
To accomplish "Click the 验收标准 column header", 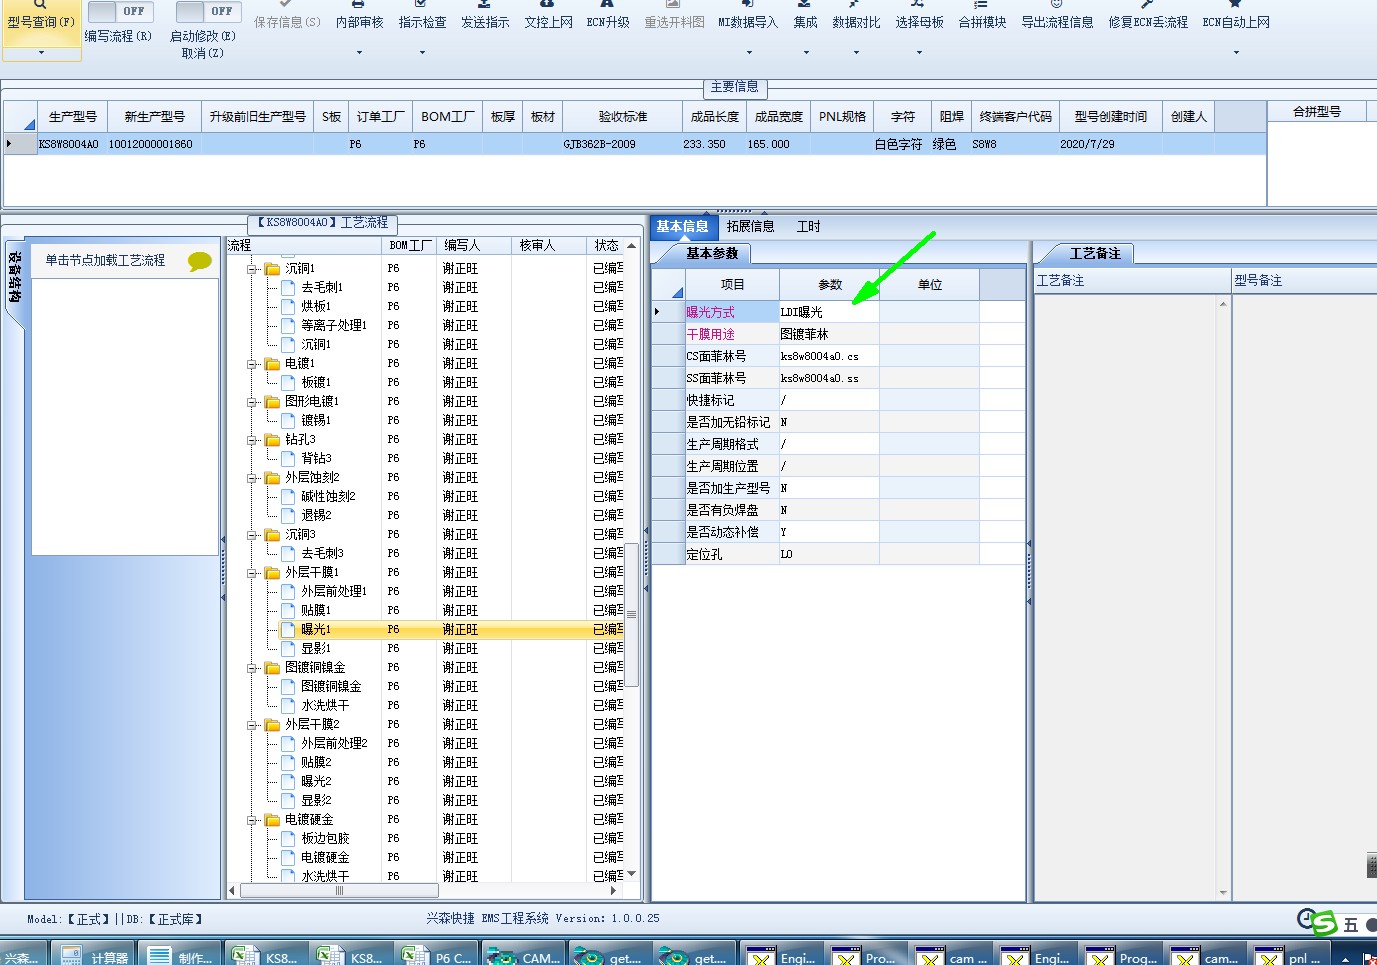I will tap(623, 117).
